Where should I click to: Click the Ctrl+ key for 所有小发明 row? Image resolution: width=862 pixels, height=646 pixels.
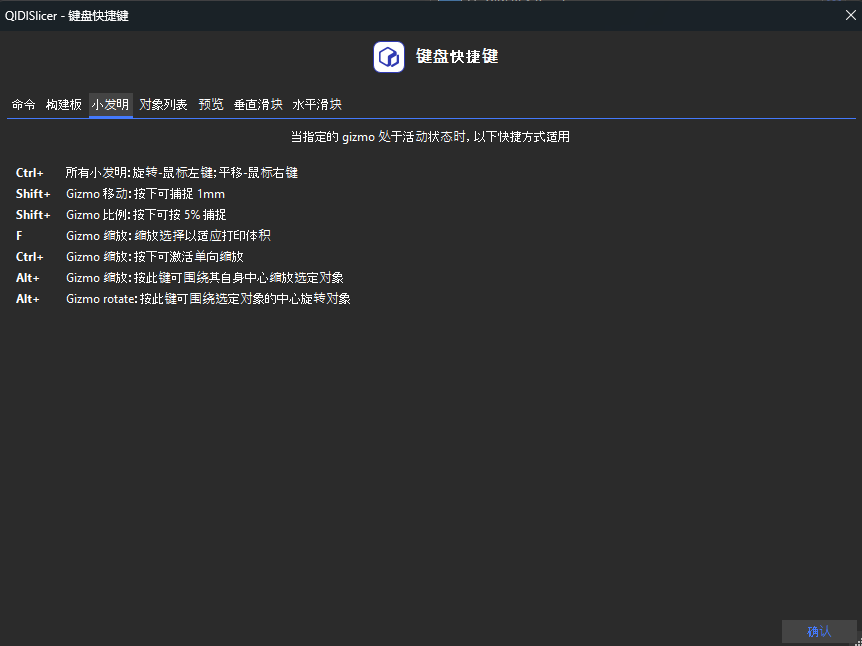(30, 173)
